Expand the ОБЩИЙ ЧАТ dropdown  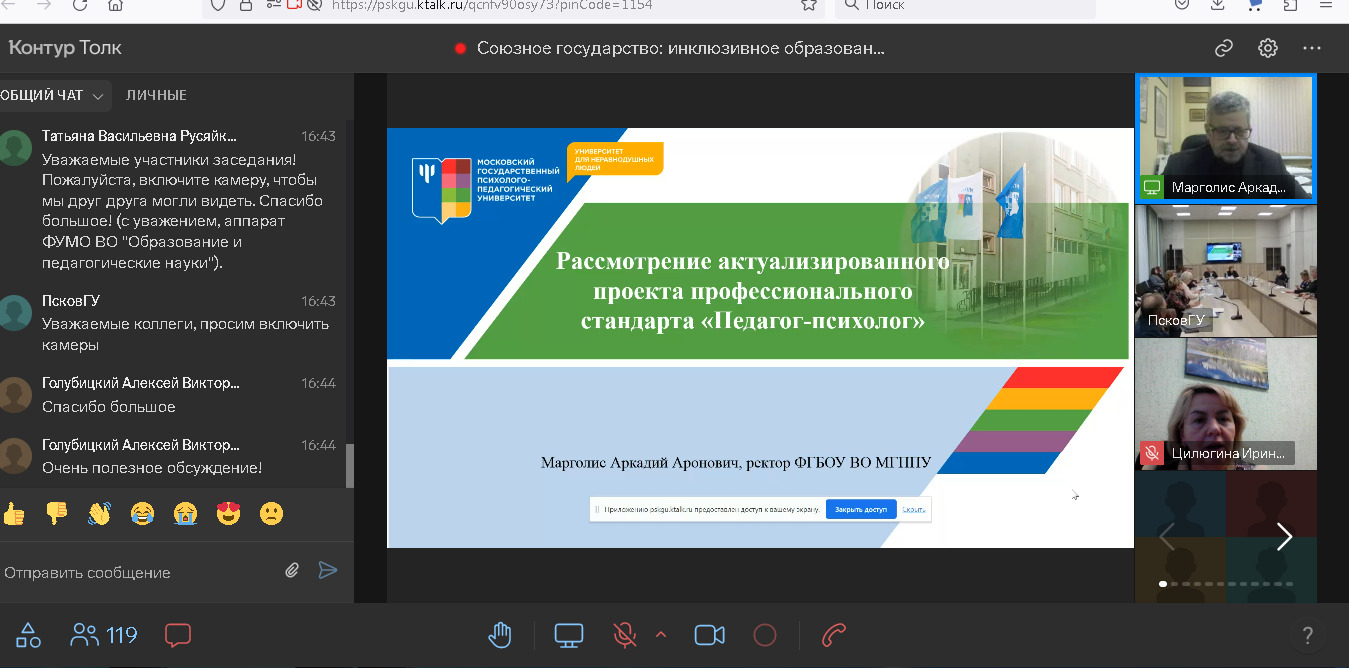(98, 96)
